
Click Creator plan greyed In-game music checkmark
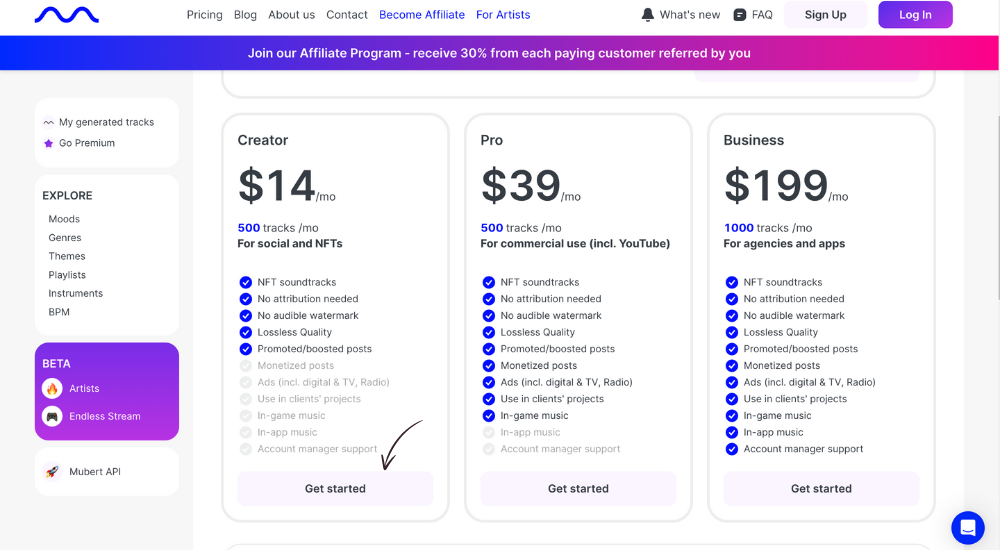(x=246, y=415)
